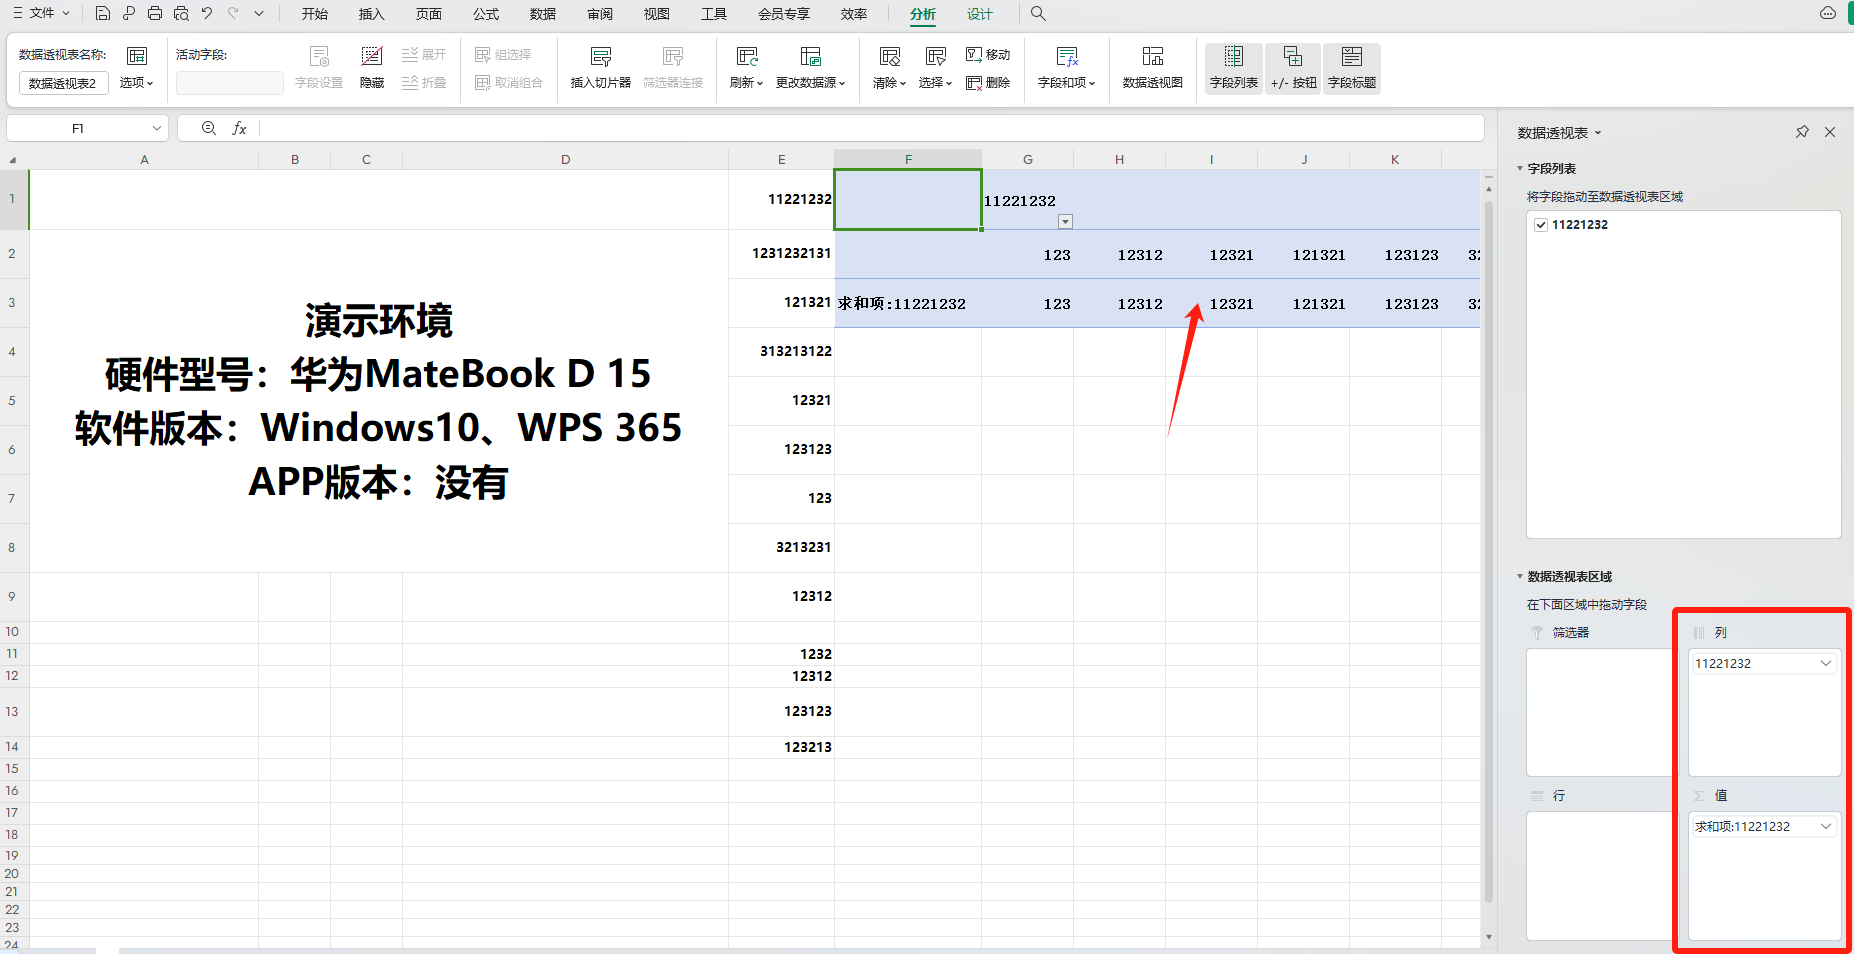
Task: Pin the 数据透视表 side panel
Action: 1802,132
